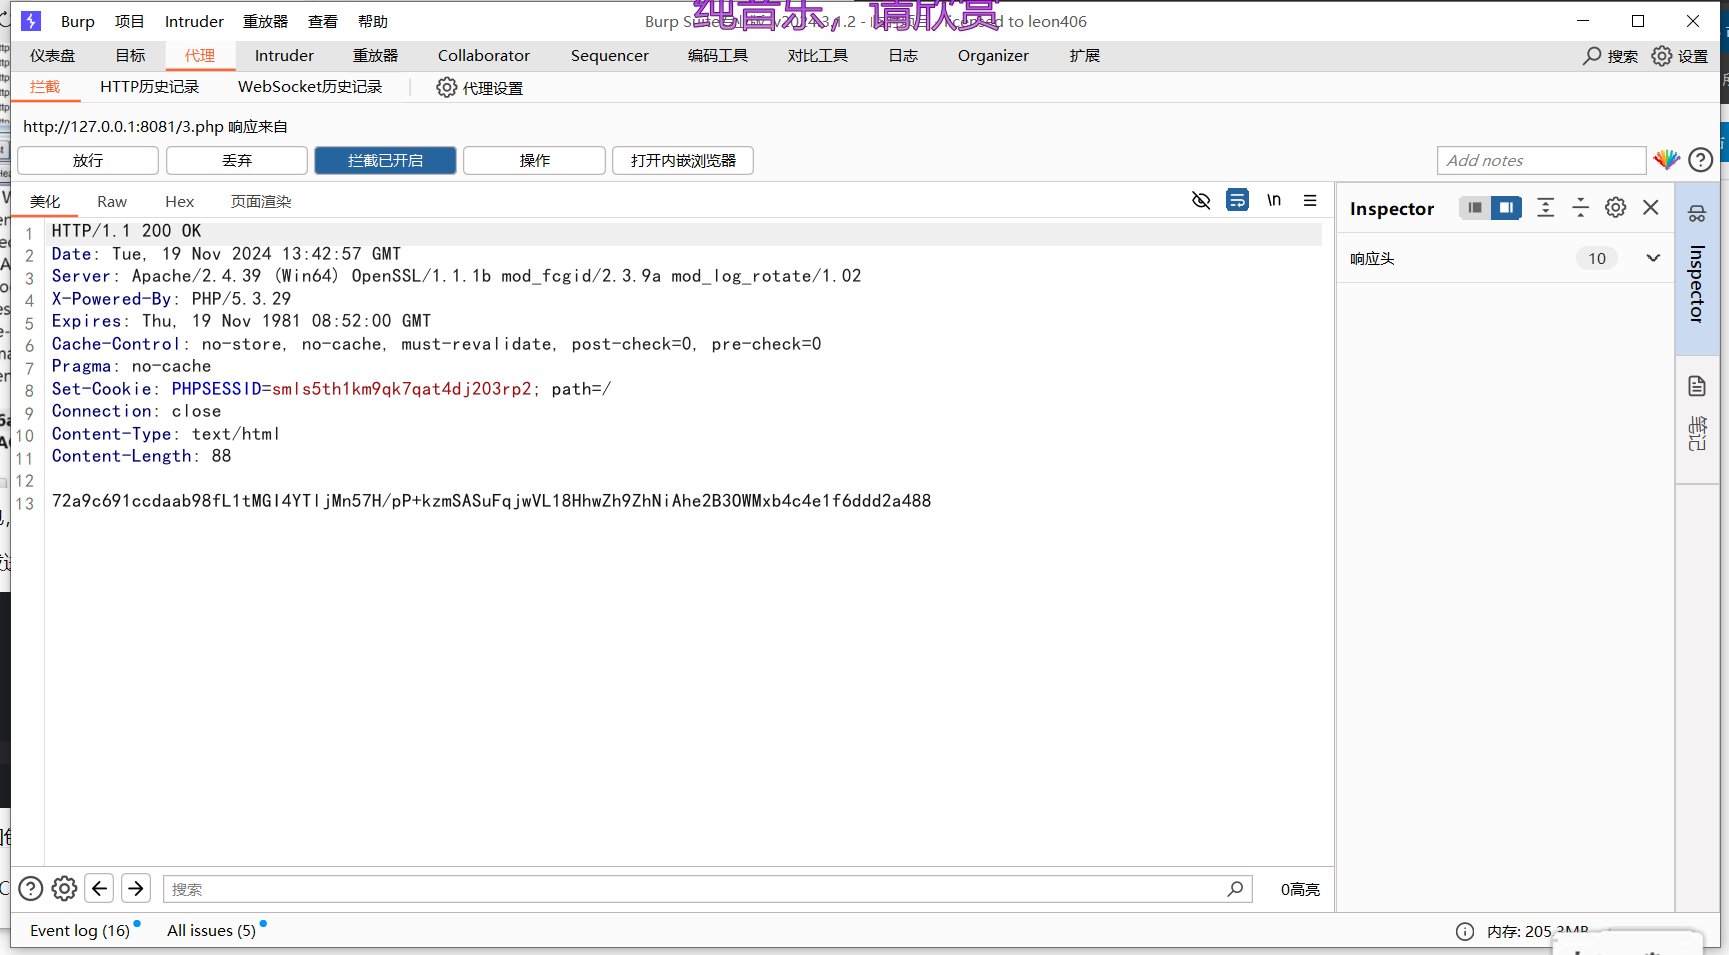The width and height of the screenshot is (1729, 955).
Task: Forward the intercepted response with 放行
Action: pos(88,160)
